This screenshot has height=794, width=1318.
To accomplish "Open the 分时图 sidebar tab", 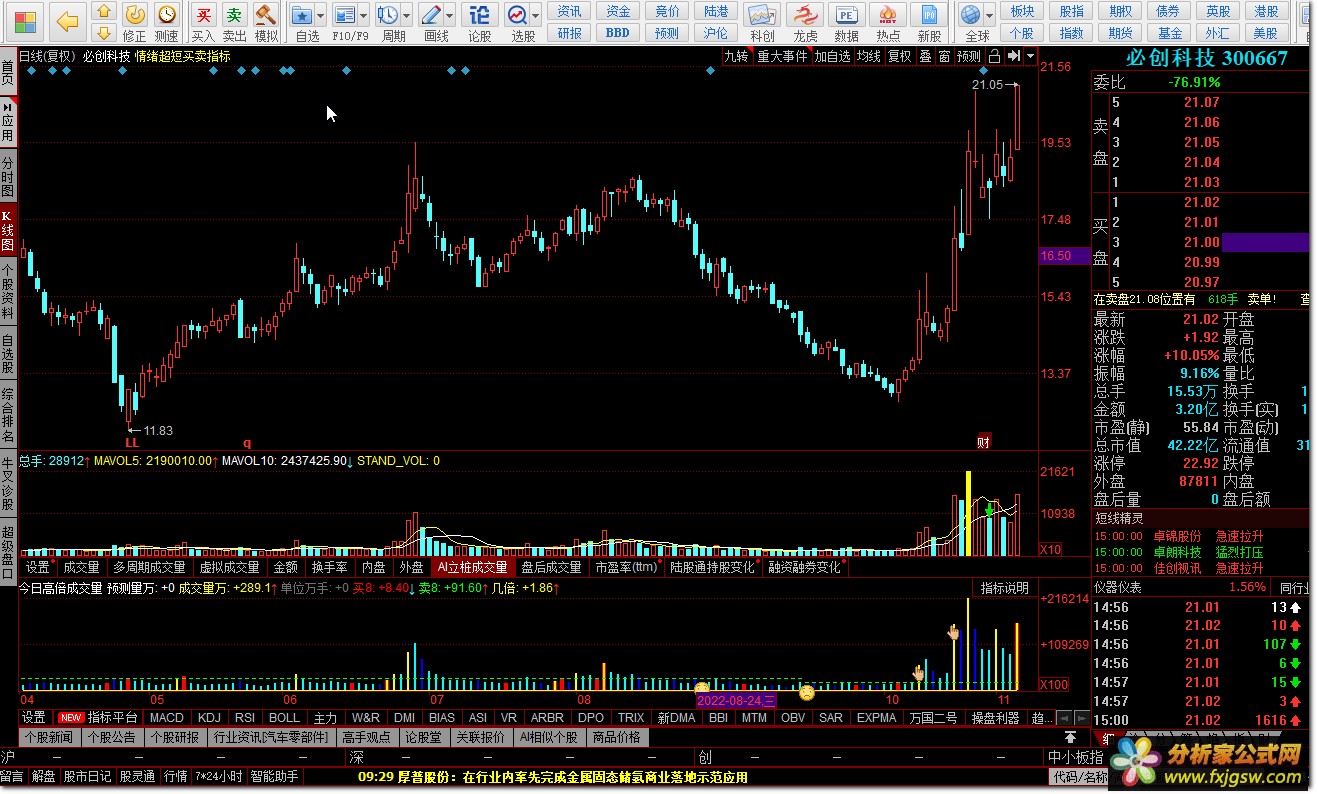I will pyautogui.click(x=8, y=177).
